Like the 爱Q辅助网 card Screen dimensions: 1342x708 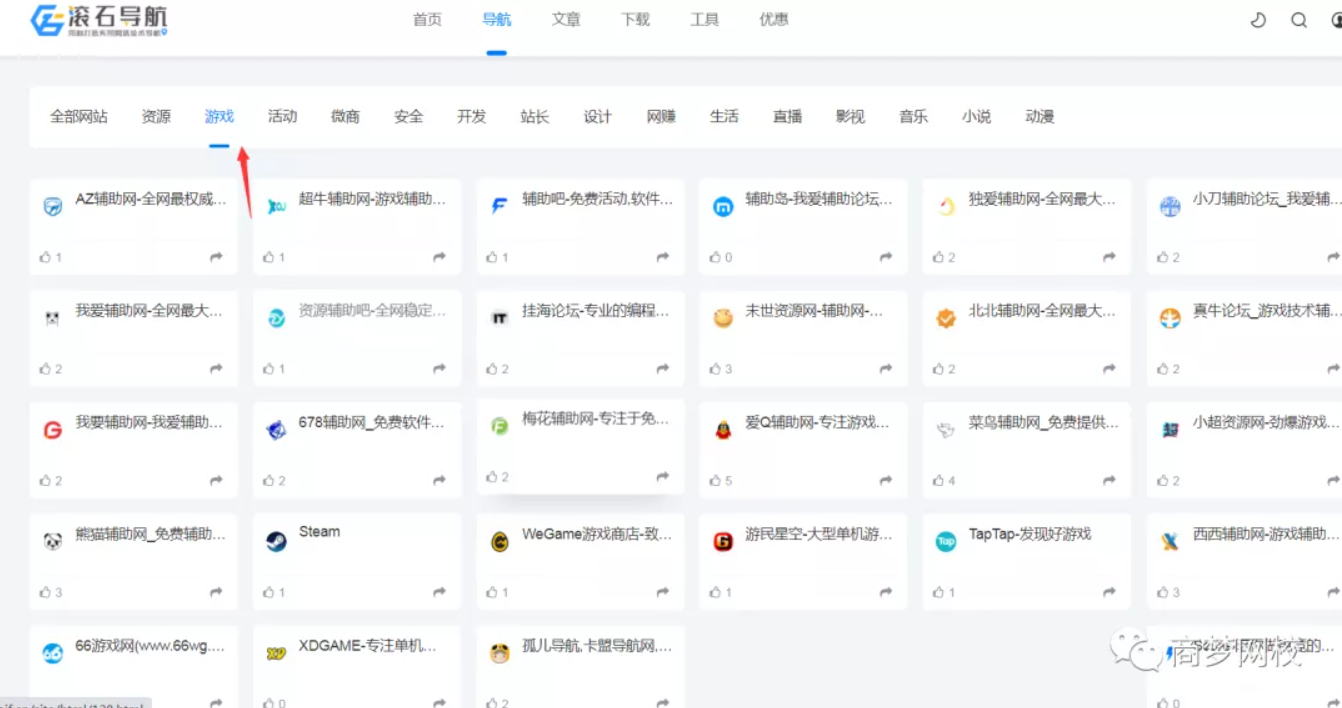(x=715, y=481)
